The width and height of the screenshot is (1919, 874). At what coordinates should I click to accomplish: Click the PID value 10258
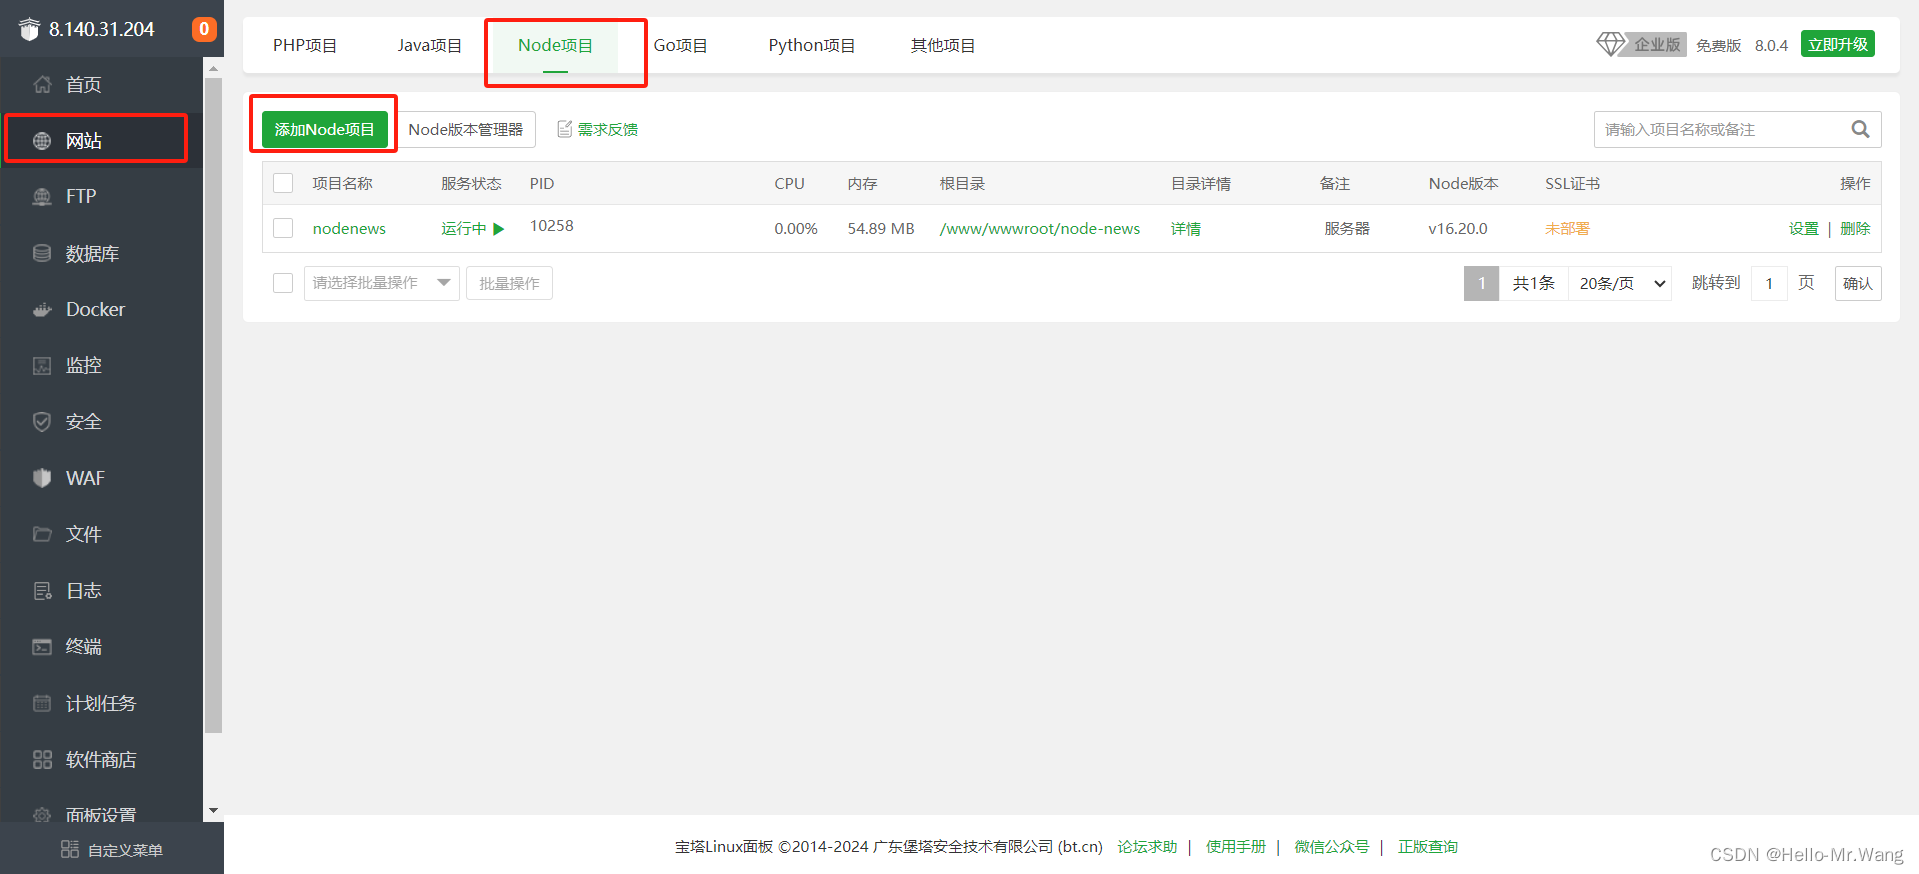click(x=552, y=226)
